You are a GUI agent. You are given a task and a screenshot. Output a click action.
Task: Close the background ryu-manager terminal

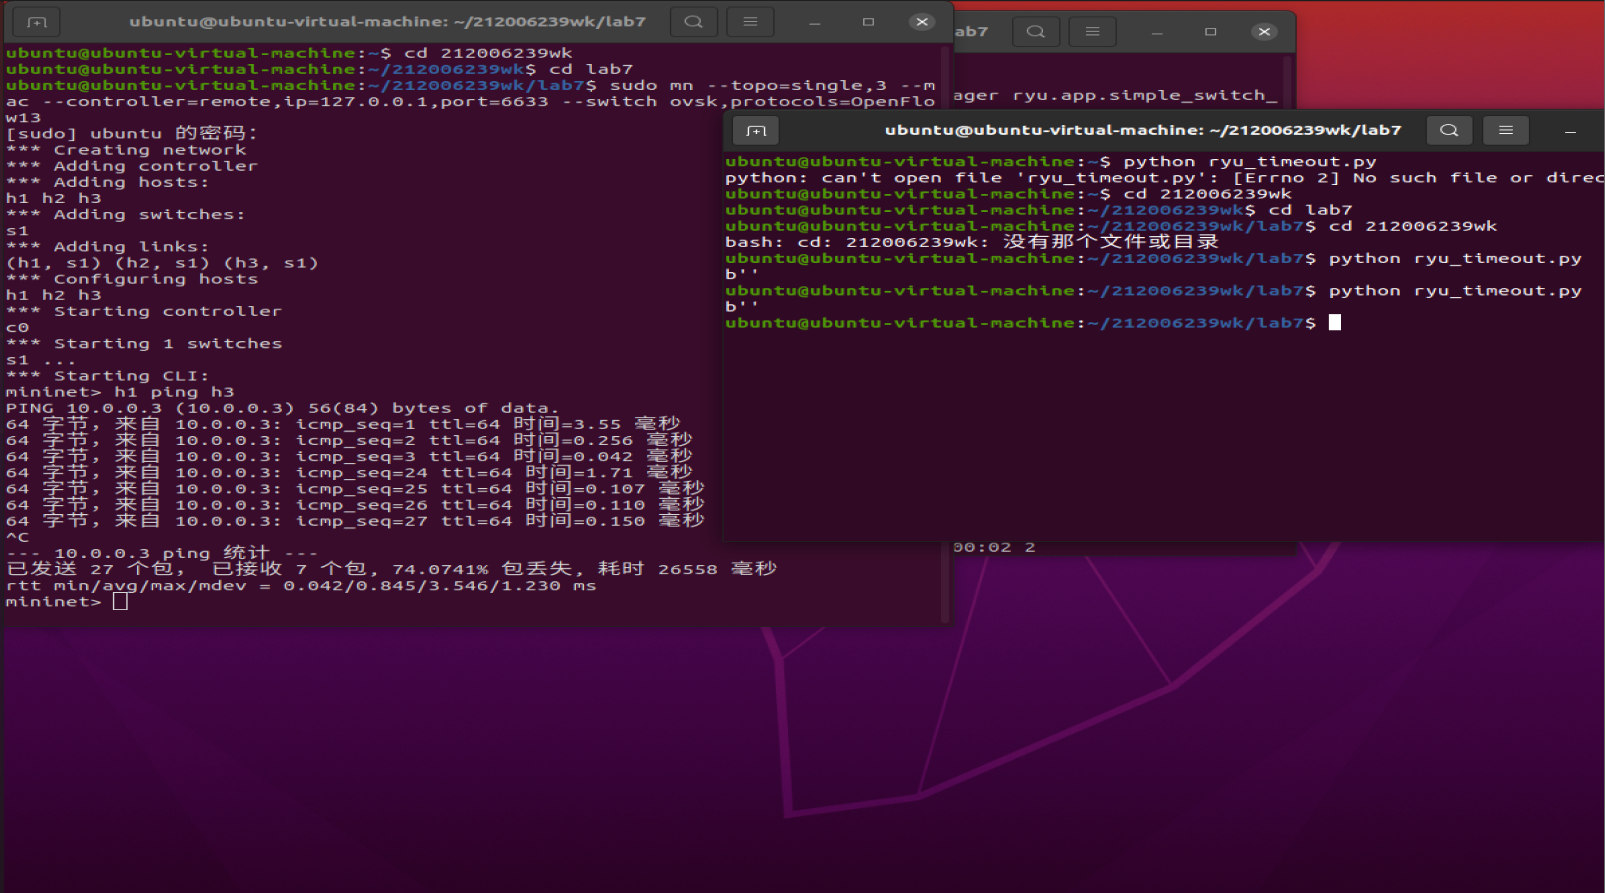coord(1264,32)
